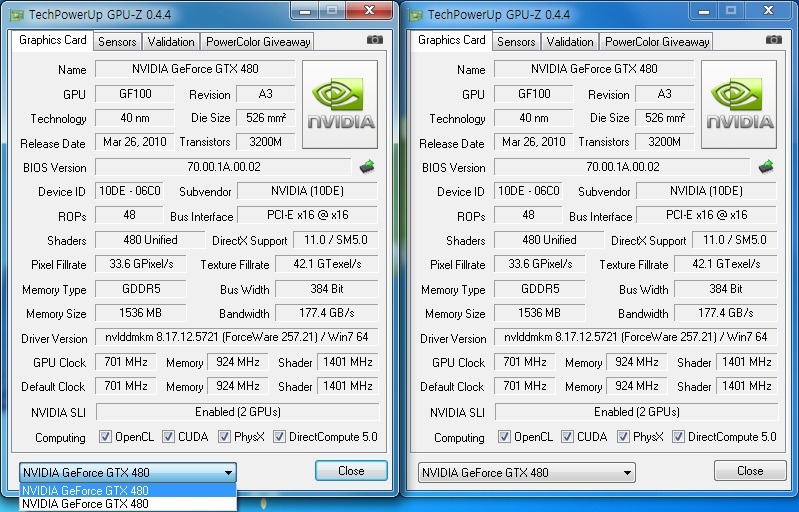The image size is (799, 512).
Task: Toggle PhysX checkbox in right window
Action: coord(623,437)
